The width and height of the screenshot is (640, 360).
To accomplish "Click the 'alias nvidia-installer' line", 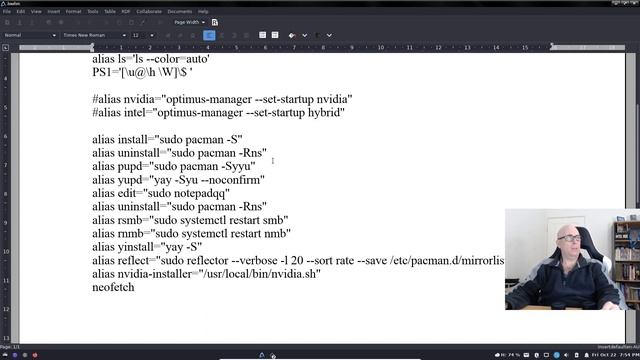I will [206, 274].
